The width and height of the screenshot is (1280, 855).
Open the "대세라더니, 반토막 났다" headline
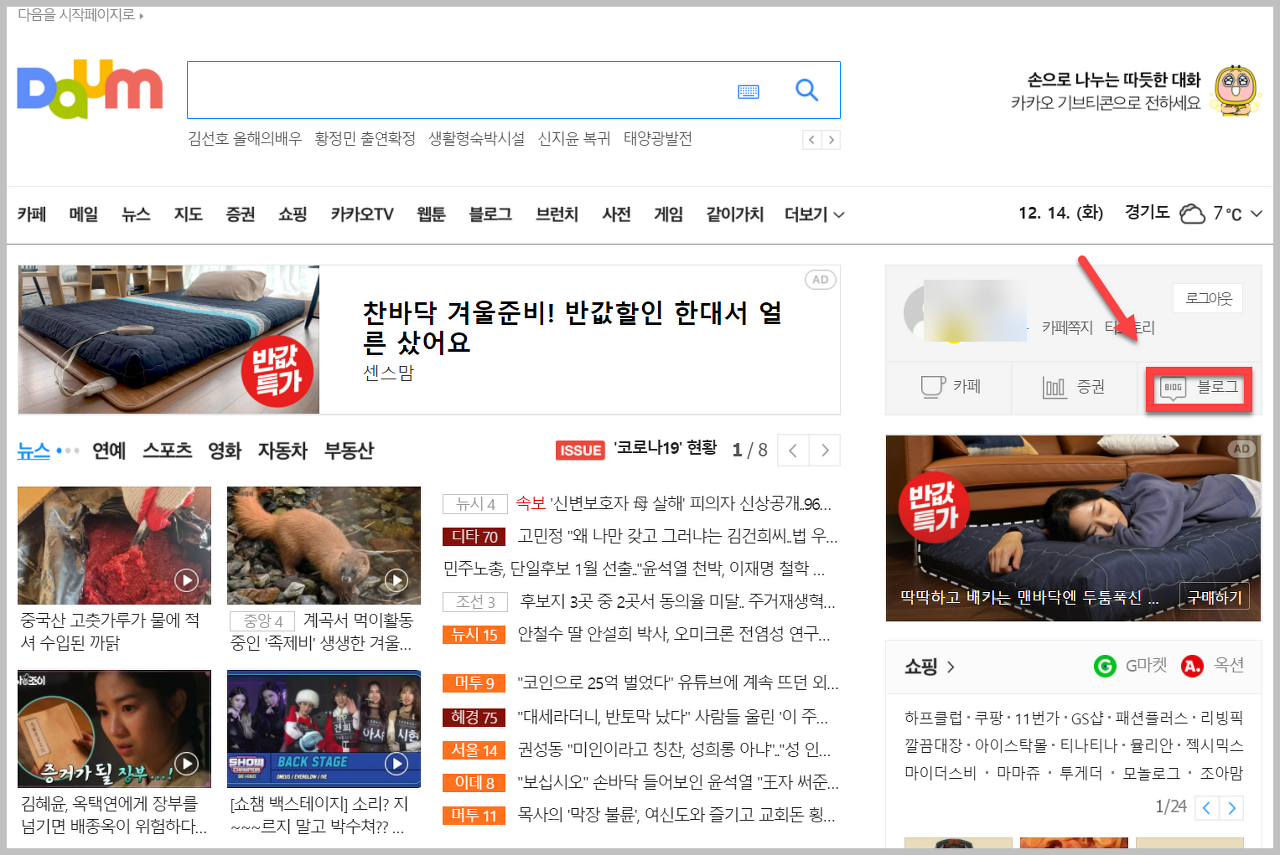(673, 717)
